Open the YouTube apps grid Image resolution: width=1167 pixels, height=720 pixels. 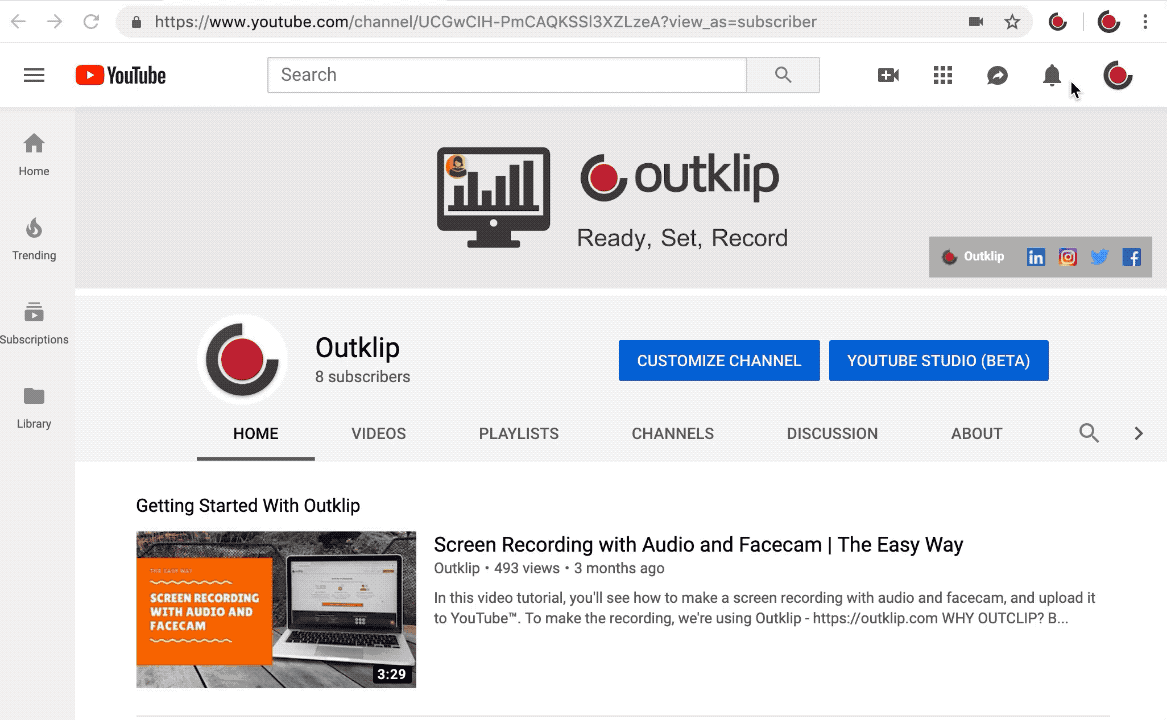(x=943, y=75)
